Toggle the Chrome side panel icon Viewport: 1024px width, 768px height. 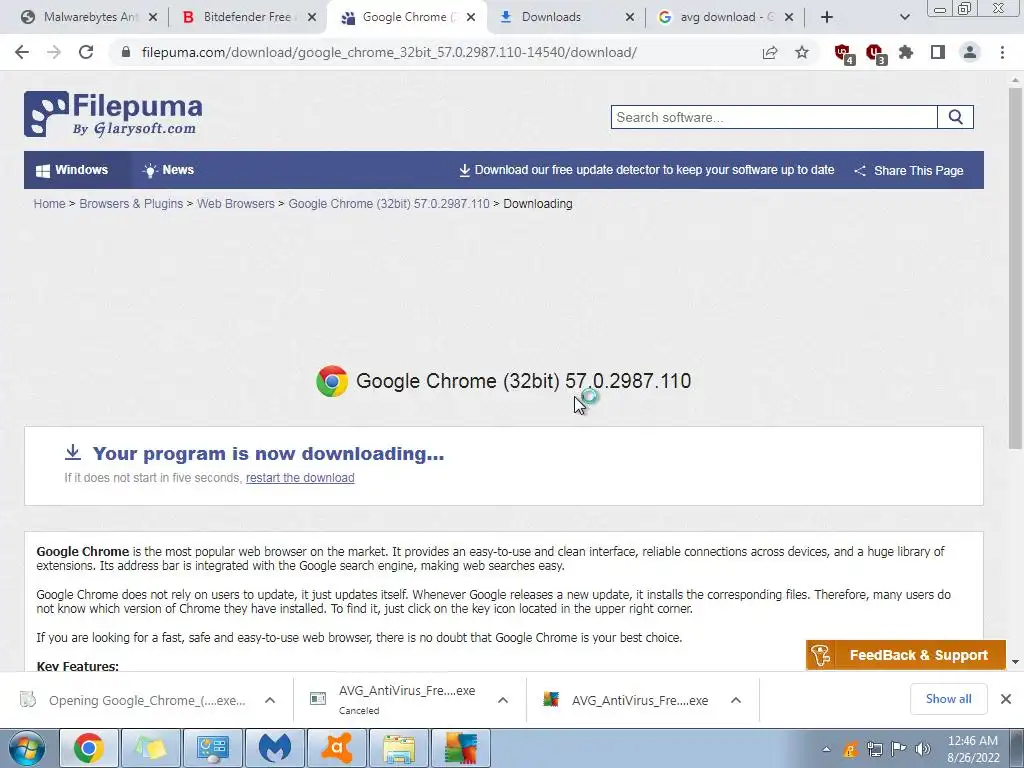(938, 52)
